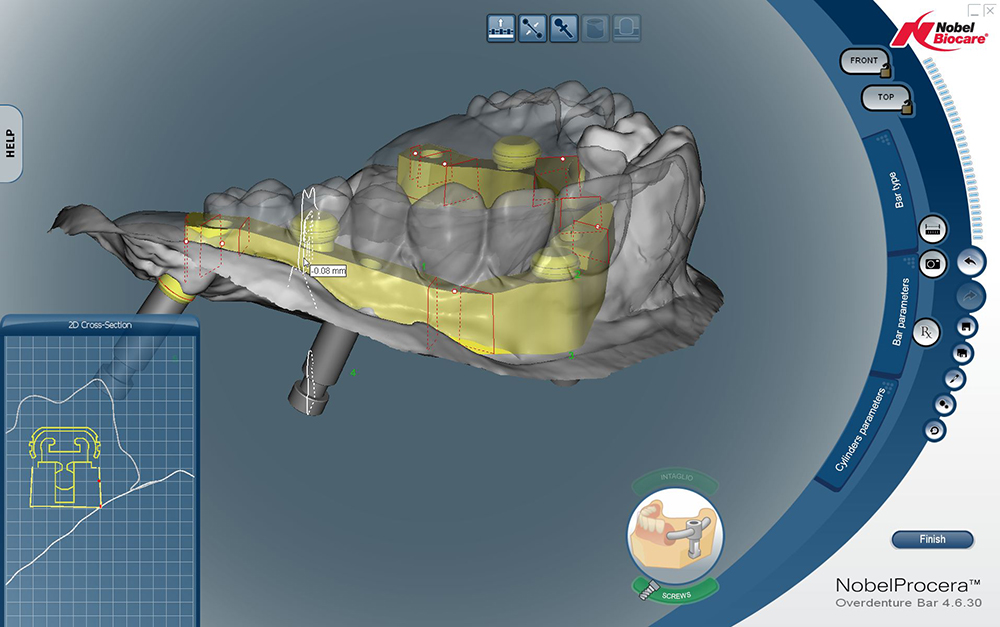
Task: Click the bar lift arrow tool icon
Action: [500, 28]
